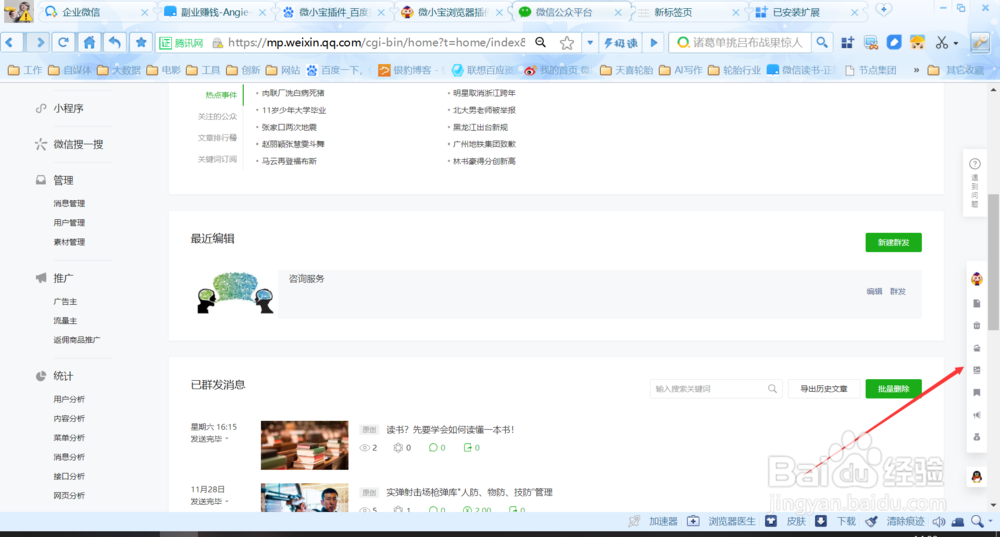Click the new tab plus button
The height and width of the screenshot is (537, 1000).
[x=883, y=10]
